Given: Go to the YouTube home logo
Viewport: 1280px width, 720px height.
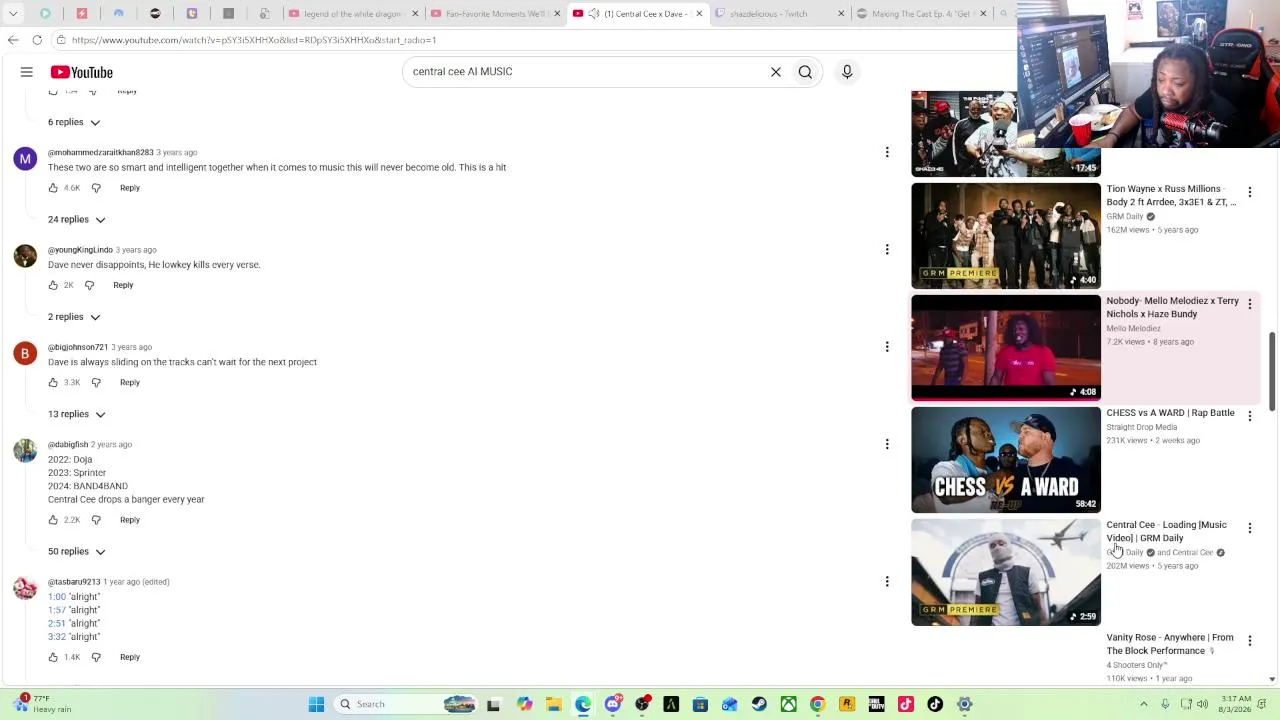Looking at the screenshot, I should pos(82,72).
